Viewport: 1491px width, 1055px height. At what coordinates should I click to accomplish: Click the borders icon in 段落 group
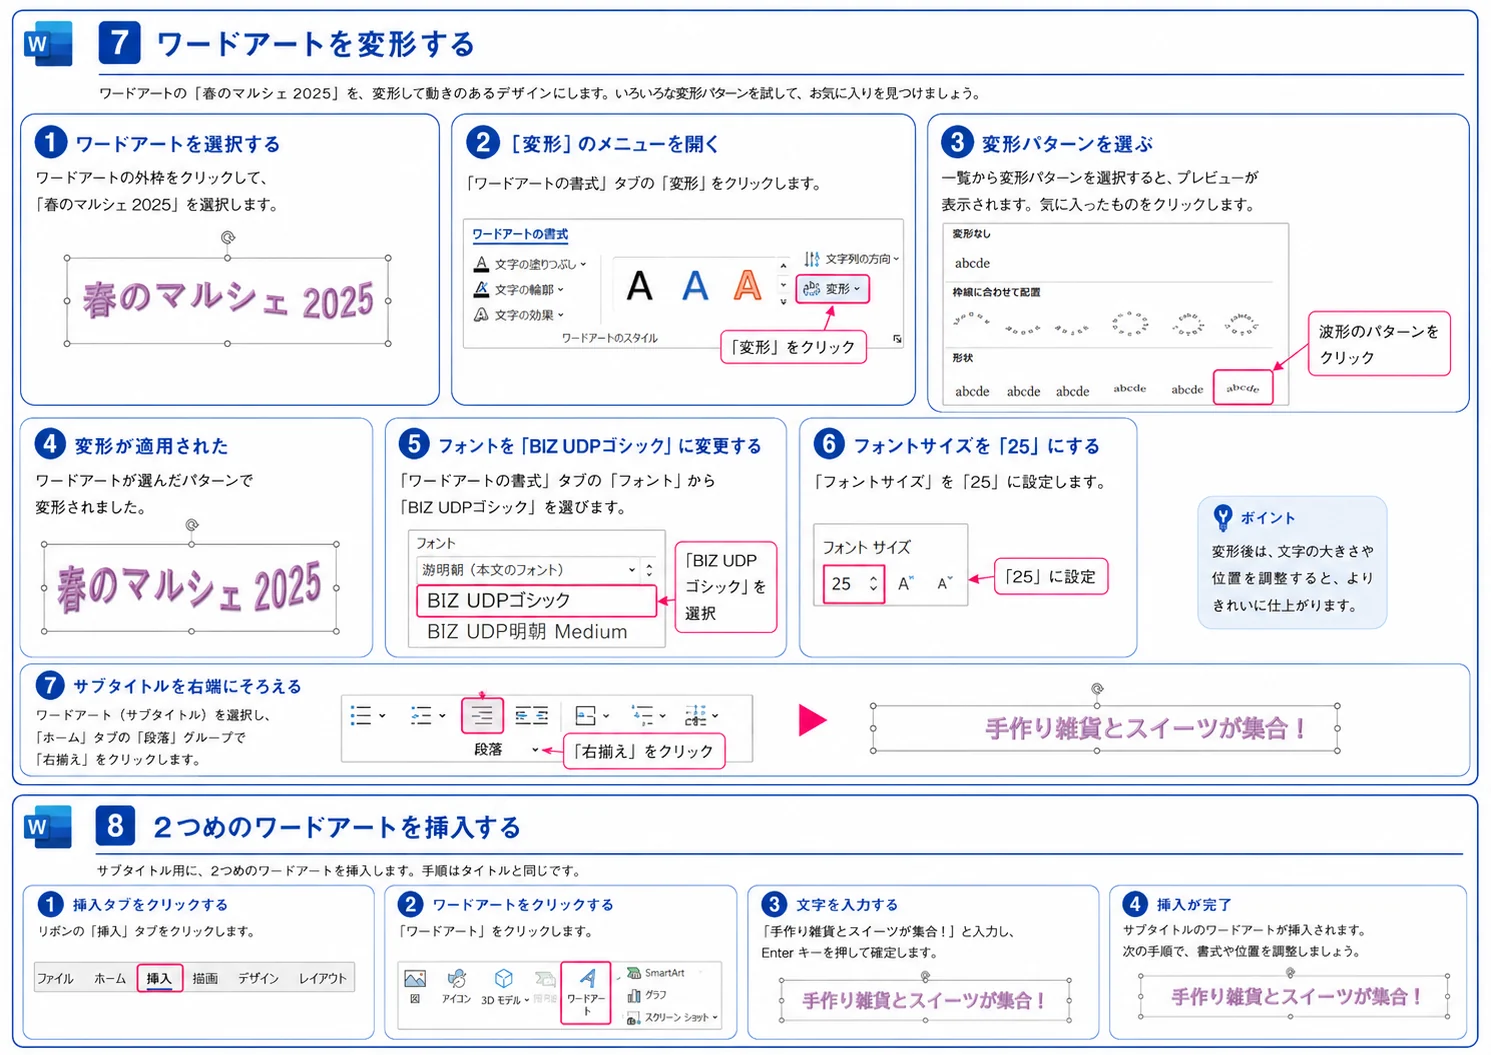pyautogui.click(x=586, y=715)
